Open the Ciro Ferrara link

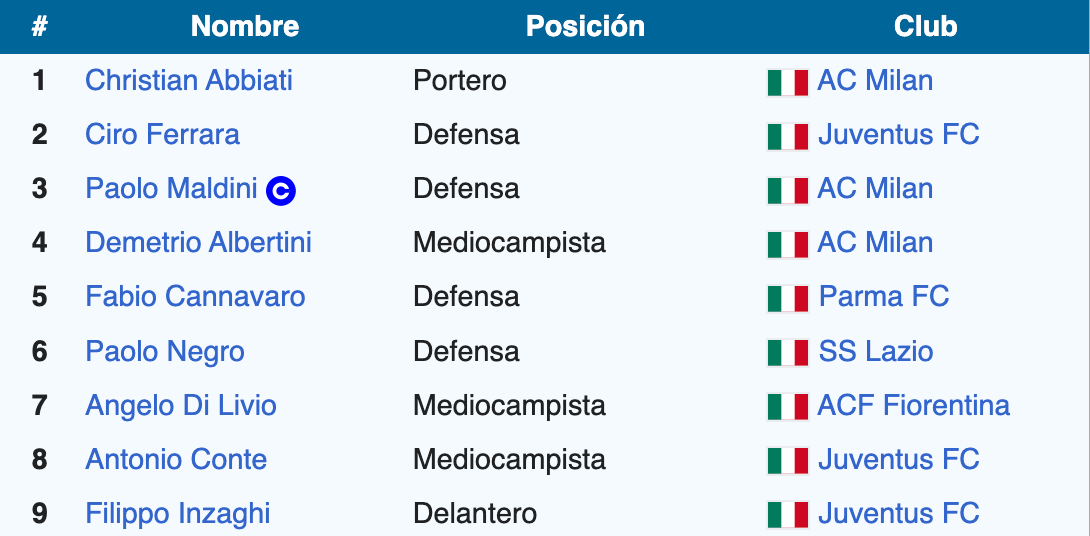tap(162, 134)
